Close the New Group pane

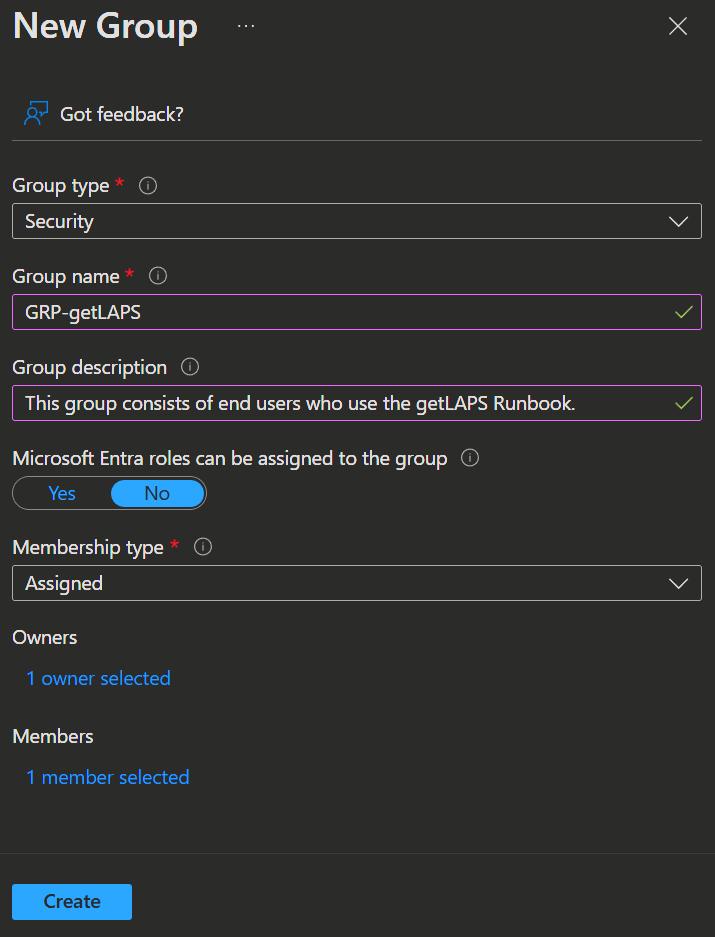(x=677, y=27)
